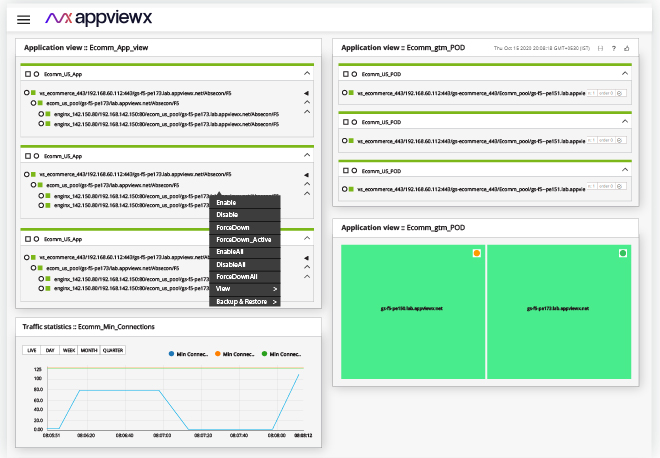The height and width of the screenshot is (458, 660).
Task: Select the QUARTER time range button
Action: [x=113, y=350]
